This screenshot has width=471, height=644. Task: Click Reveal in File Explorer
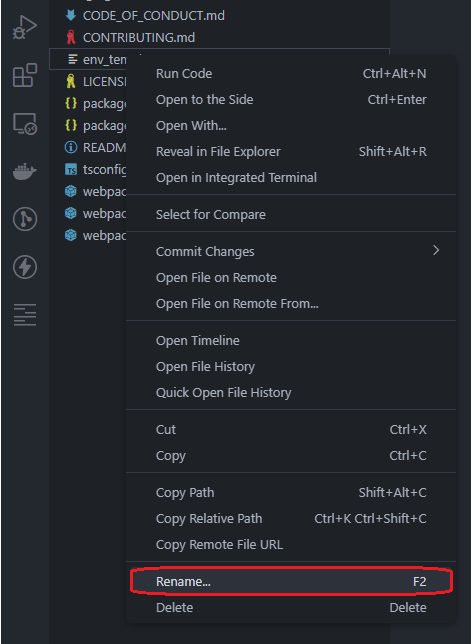tap(291, 152)
